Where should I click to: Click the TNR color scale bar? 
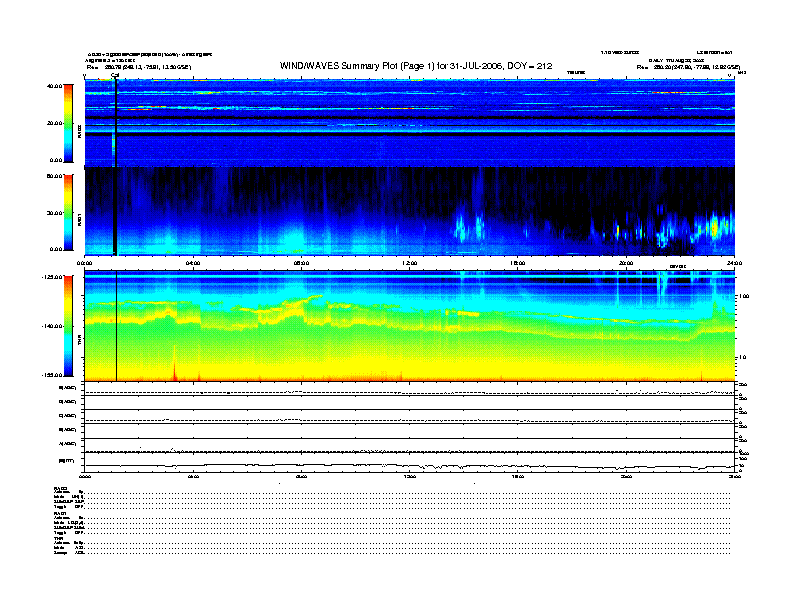point(68,326)
